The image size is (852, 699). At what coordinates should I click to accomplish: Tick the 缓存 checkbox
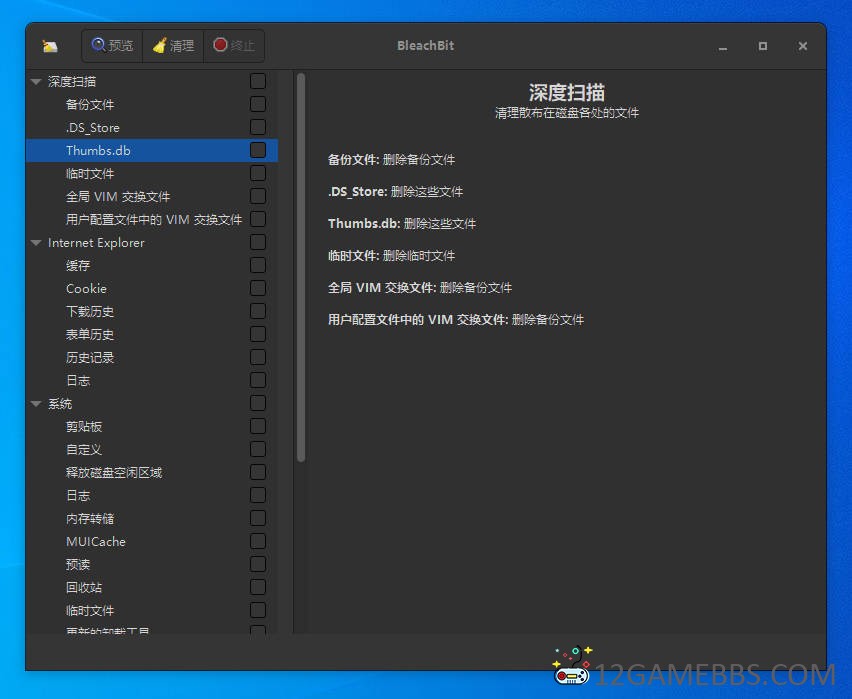(258, 265)
